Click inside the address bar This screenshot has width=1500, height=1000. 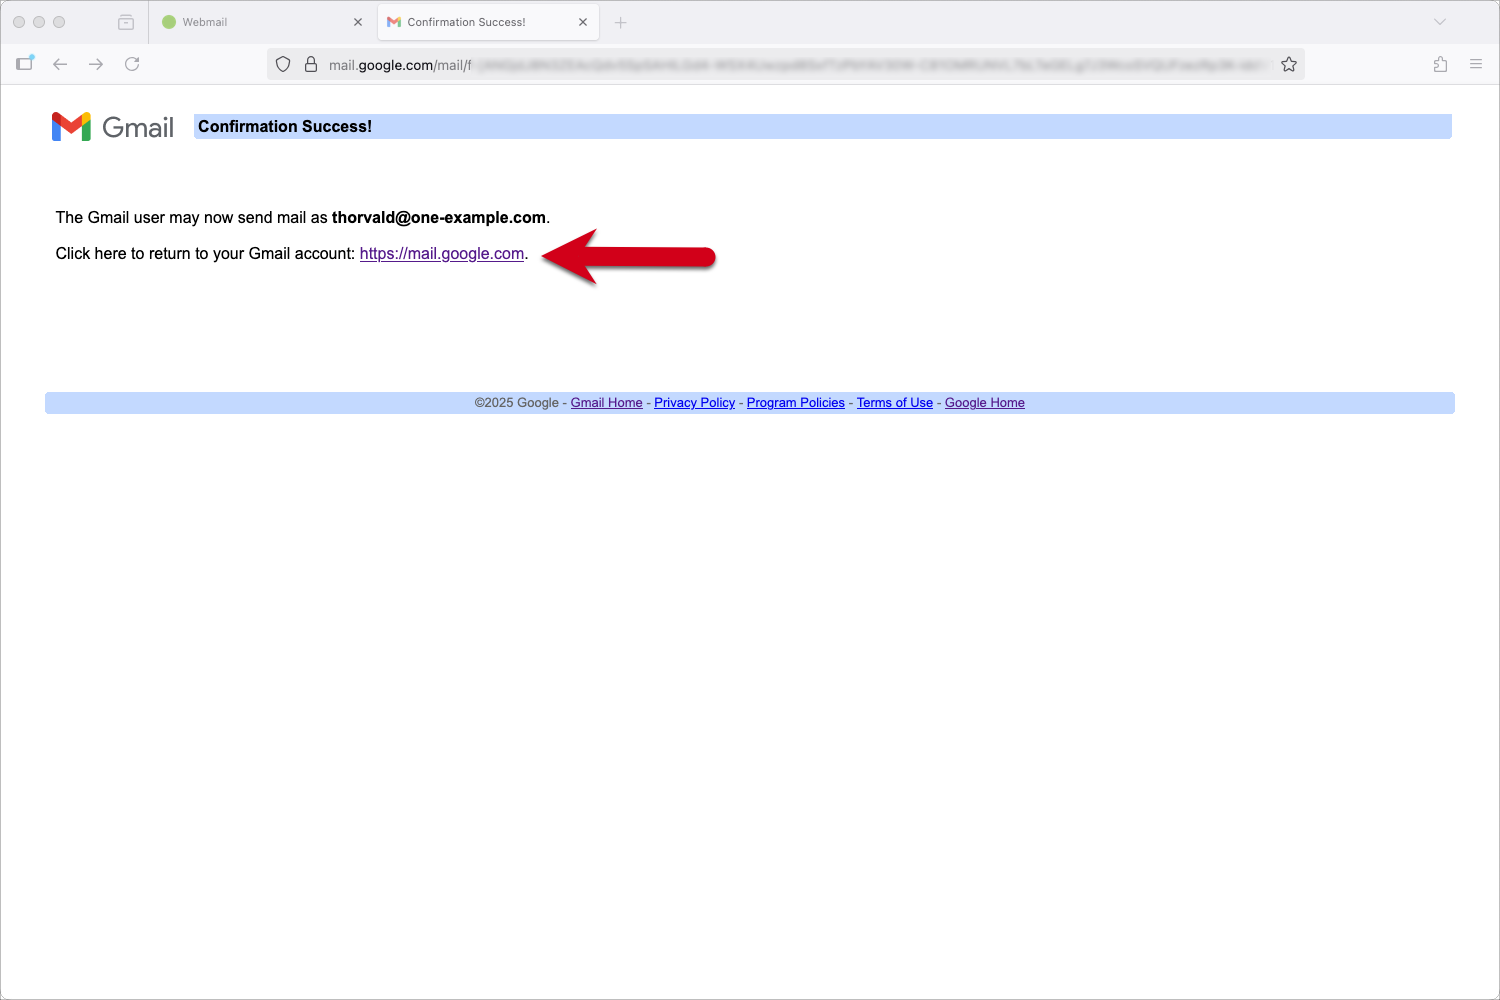coord(700,63)
